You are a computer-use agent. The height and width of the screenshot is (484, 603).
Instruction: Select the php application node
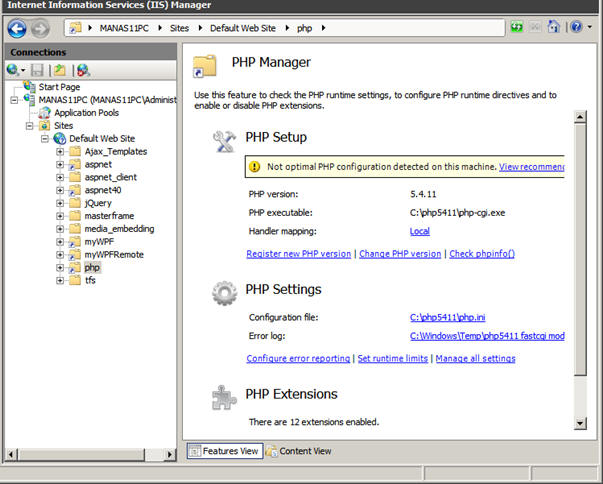[x=92, y=268]
